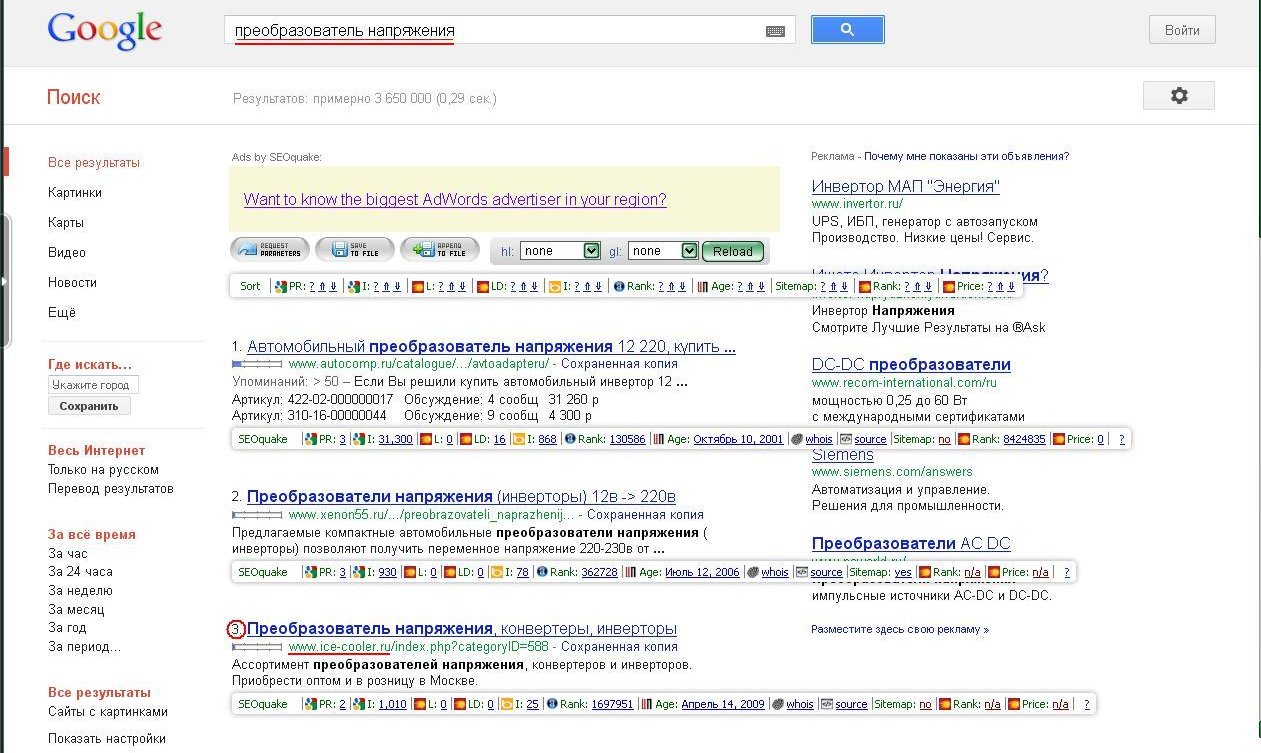
Task: Click Rank value 130586
Action: click(627, 439)
